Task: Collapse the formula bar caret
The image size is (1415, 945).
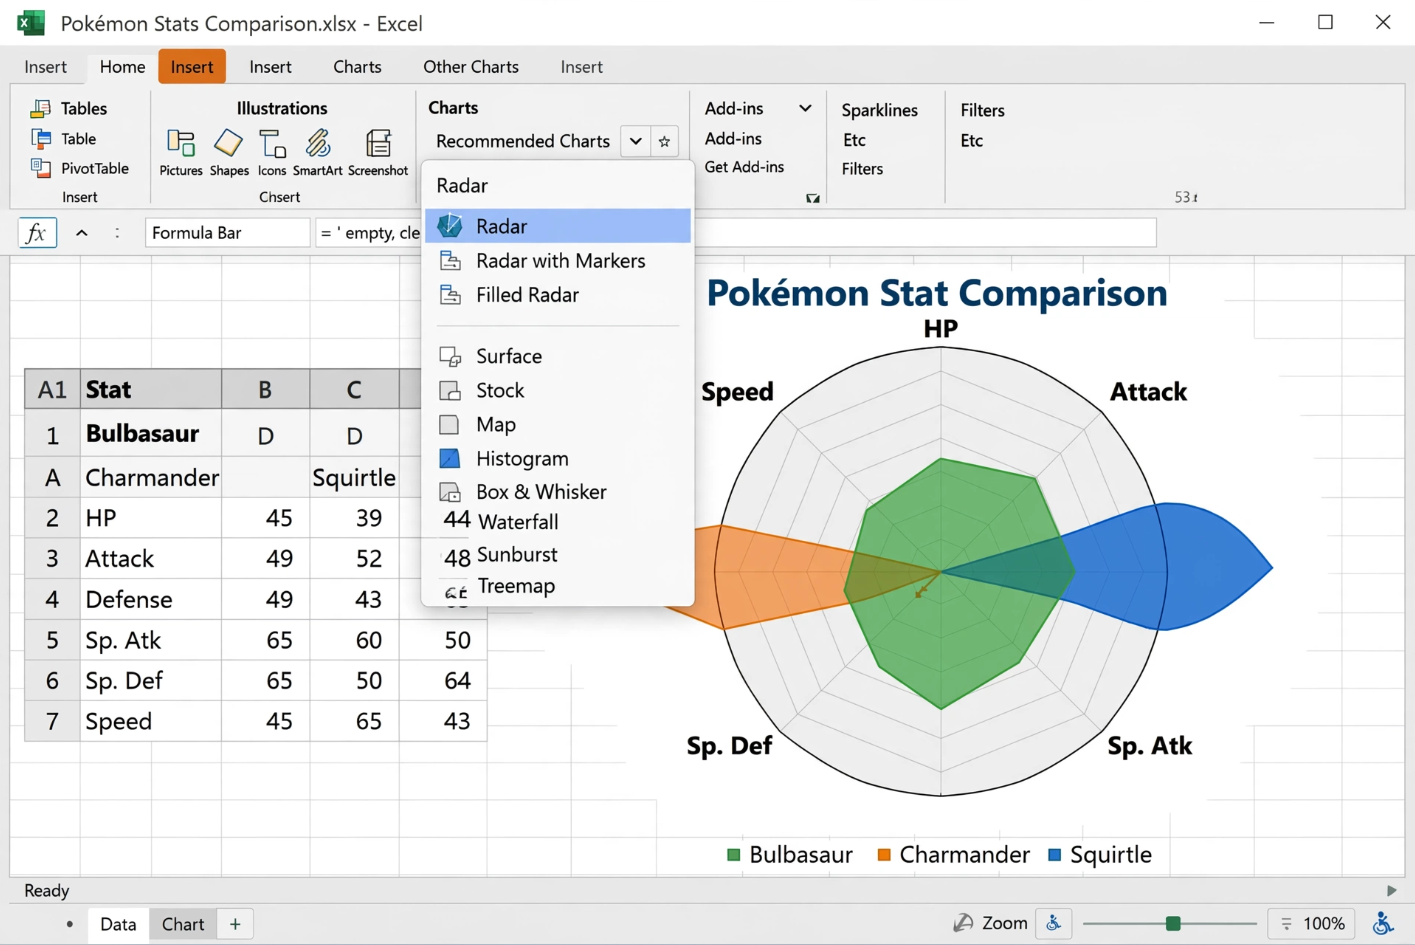Action: point(82,233)
